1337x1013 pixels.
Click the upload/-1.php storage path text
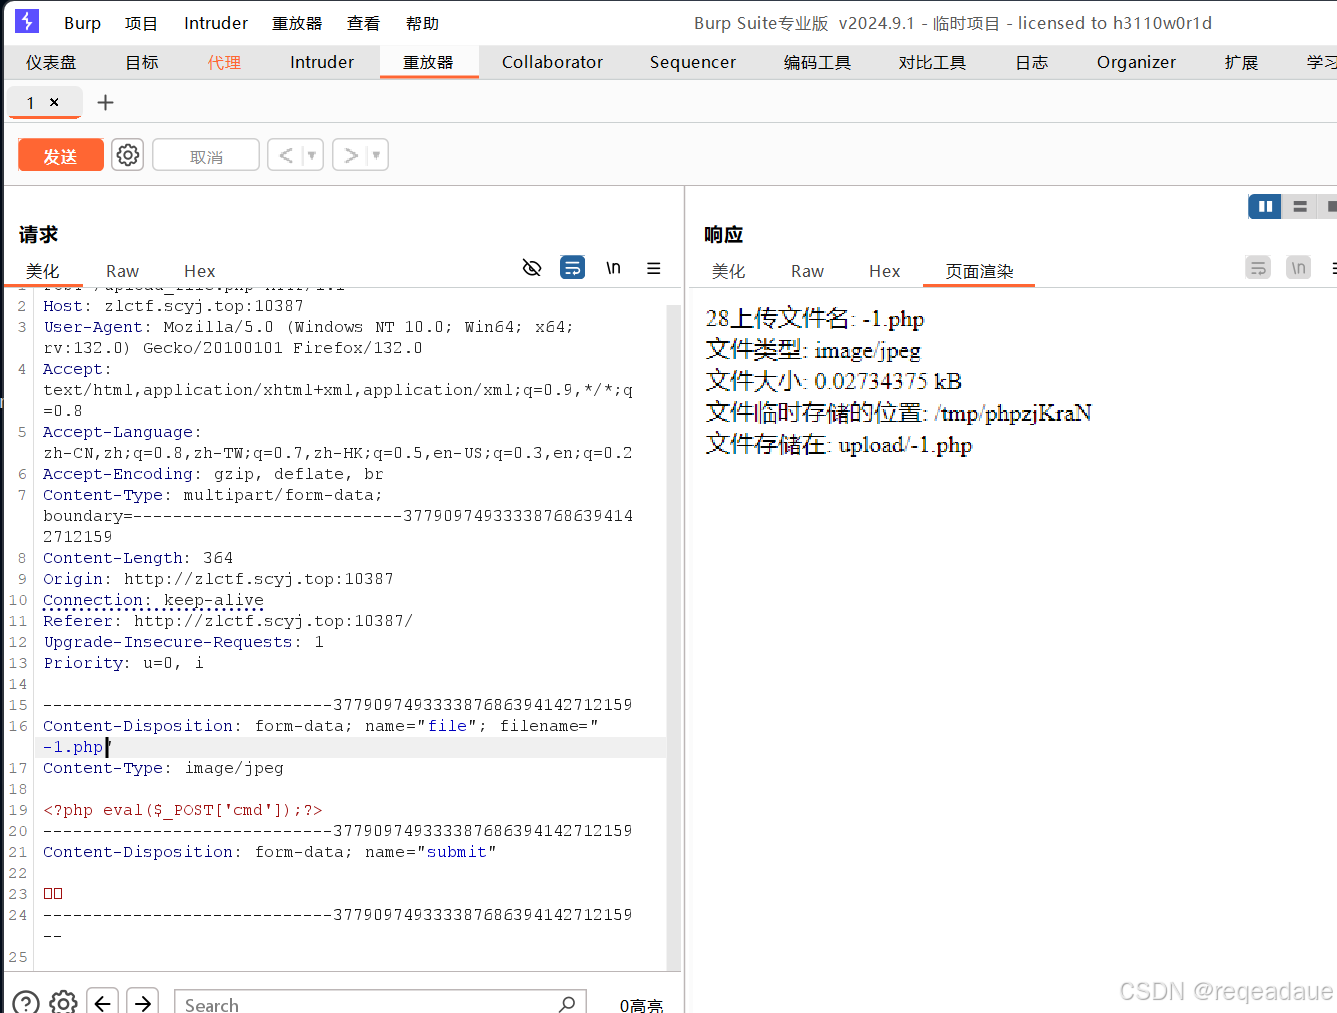pyautogui.click(x=905, y=444)
